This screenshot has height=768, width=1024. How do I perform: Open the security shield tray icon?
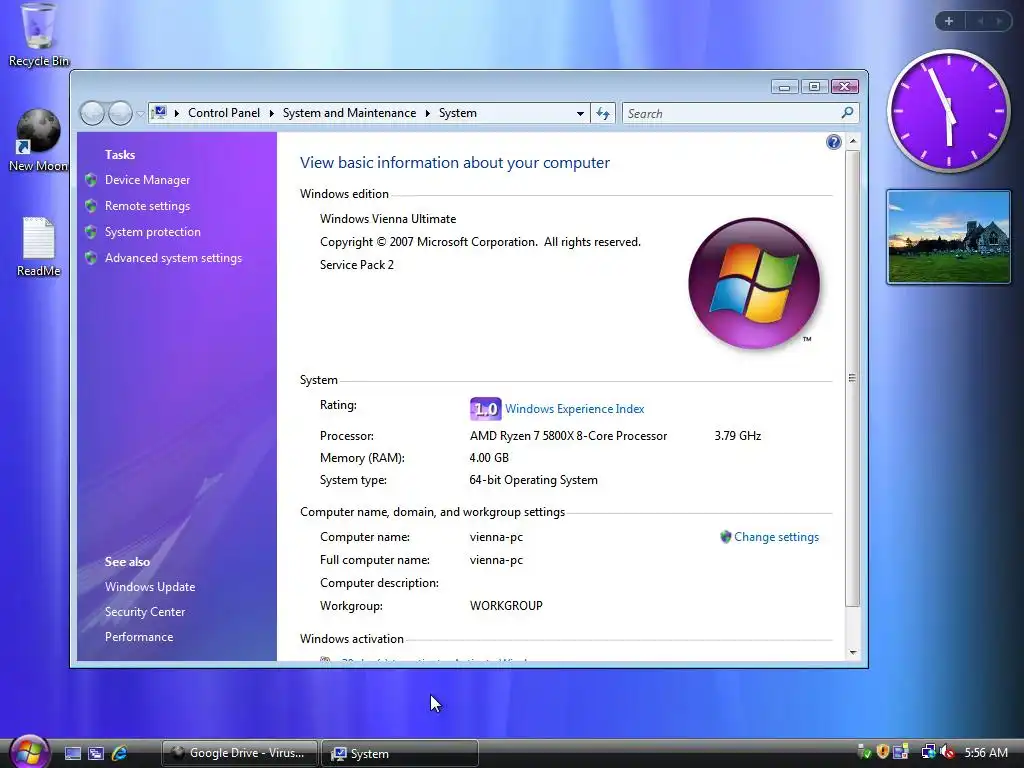[x=882, y=752]
